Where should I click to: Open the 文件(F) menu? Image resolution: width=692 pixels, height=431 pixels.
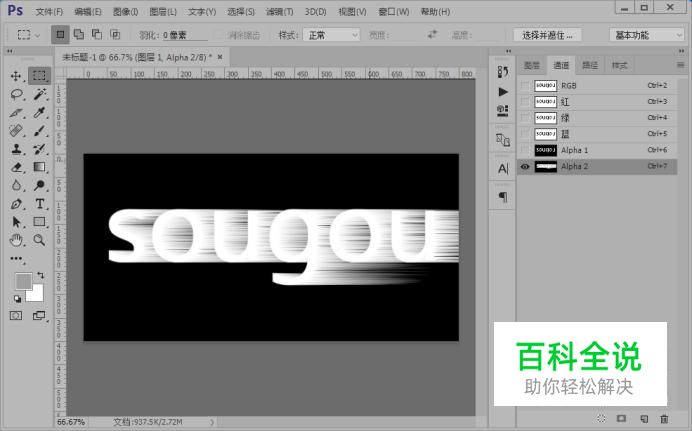49,12
